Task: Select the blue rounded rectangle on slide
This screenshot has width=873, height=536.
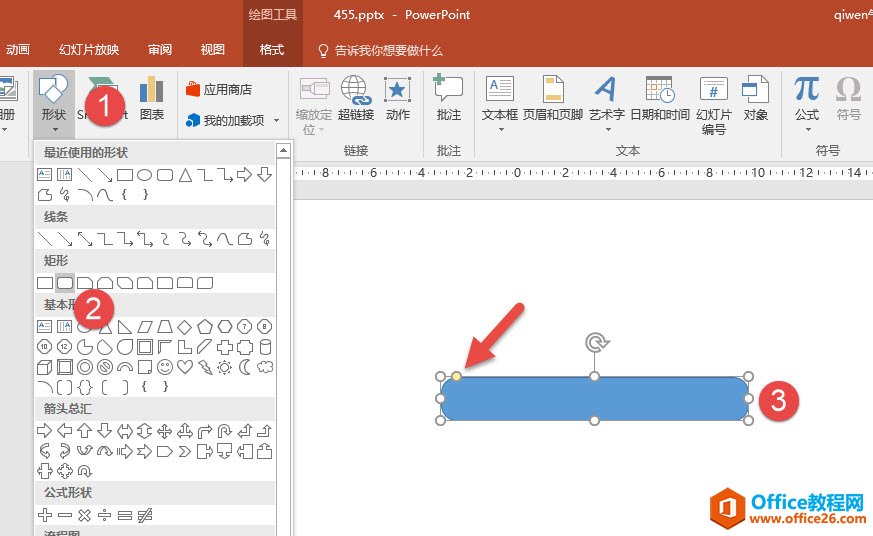Action: click(x=594, y=399)
